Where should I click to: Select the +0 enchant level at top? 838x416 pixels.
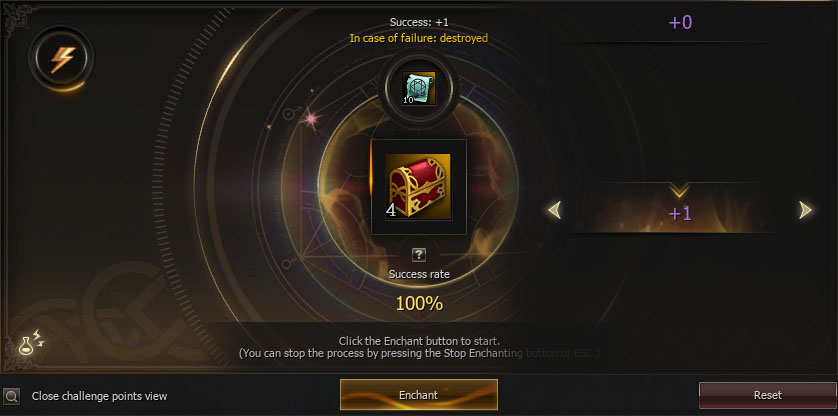[x=680, y=22]
